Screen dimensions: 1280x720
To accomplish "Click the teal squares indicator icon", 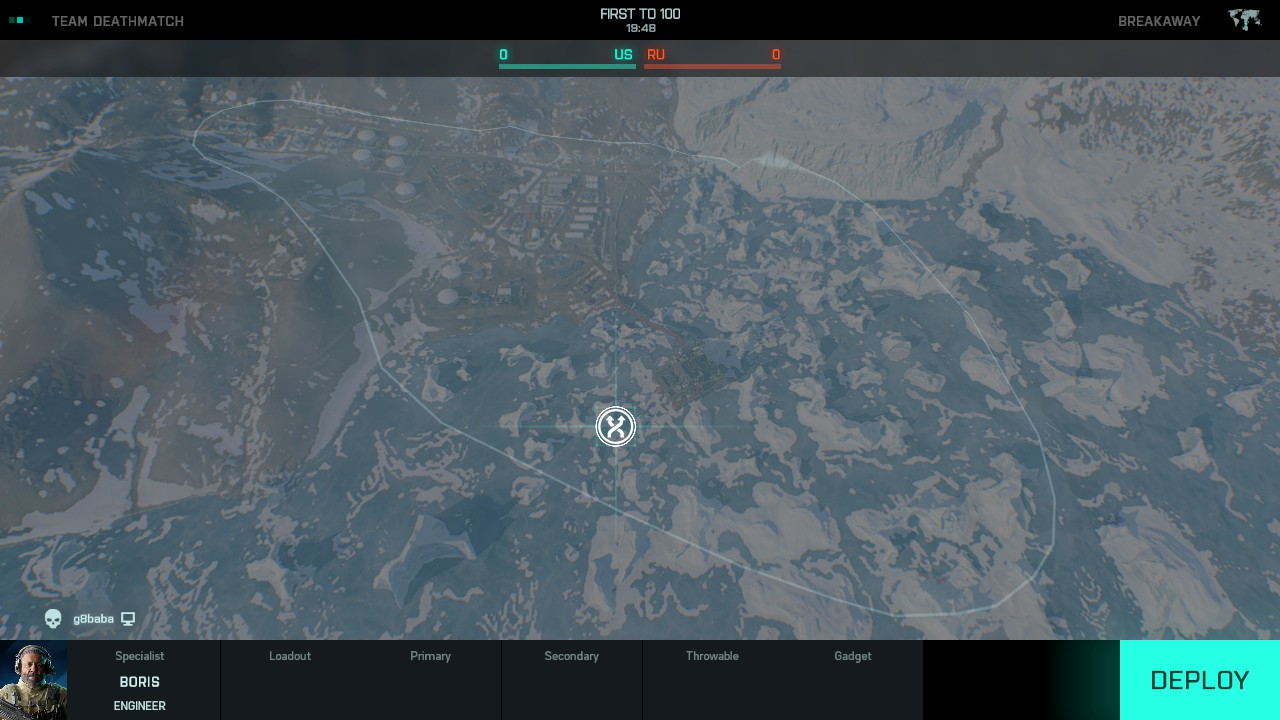I will tap(16, 20).
